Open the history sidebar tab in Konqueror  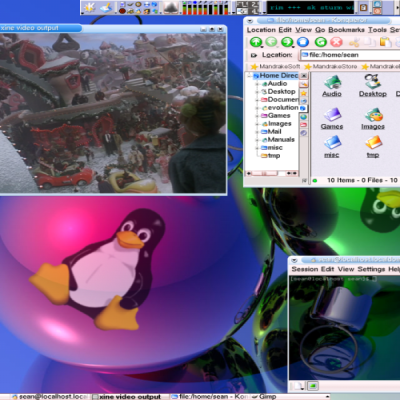304,101
